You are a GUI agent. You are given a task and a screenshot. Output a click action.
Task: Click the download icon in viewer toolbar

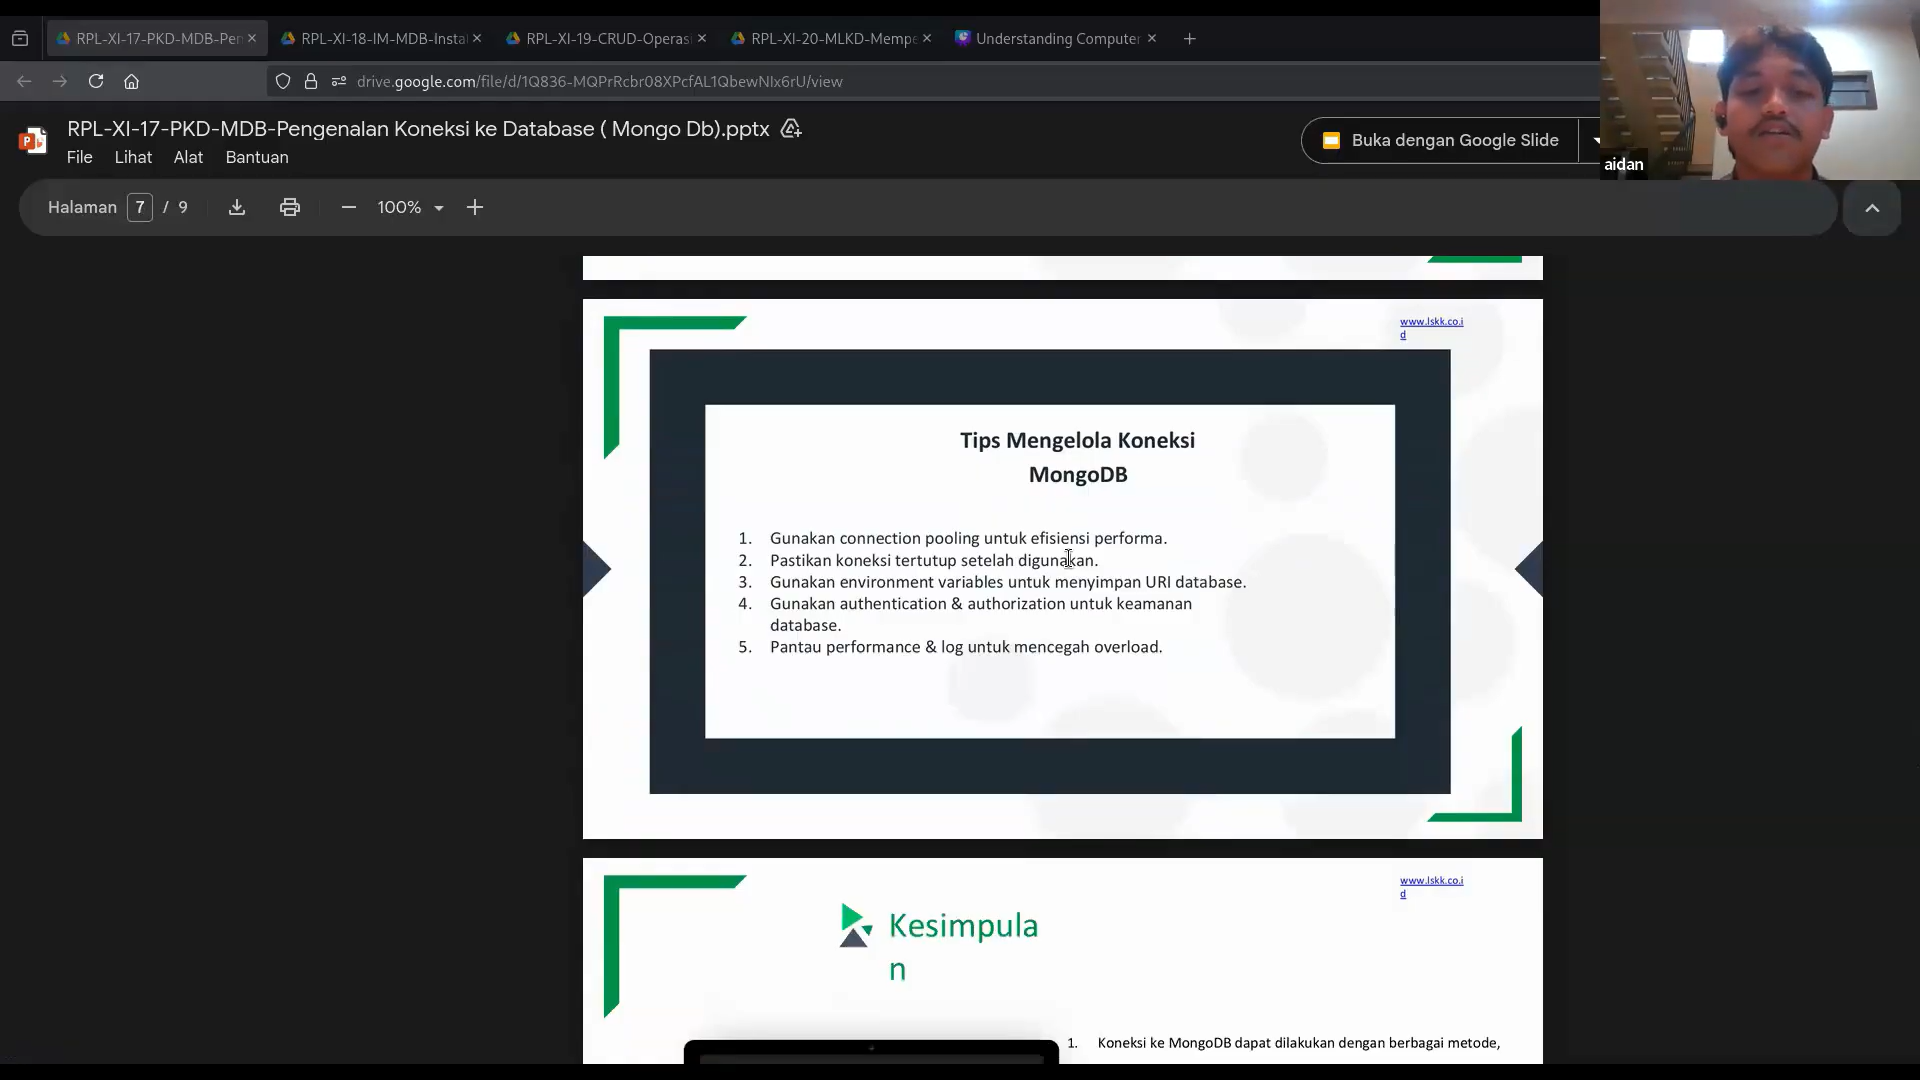coord(237,207)
